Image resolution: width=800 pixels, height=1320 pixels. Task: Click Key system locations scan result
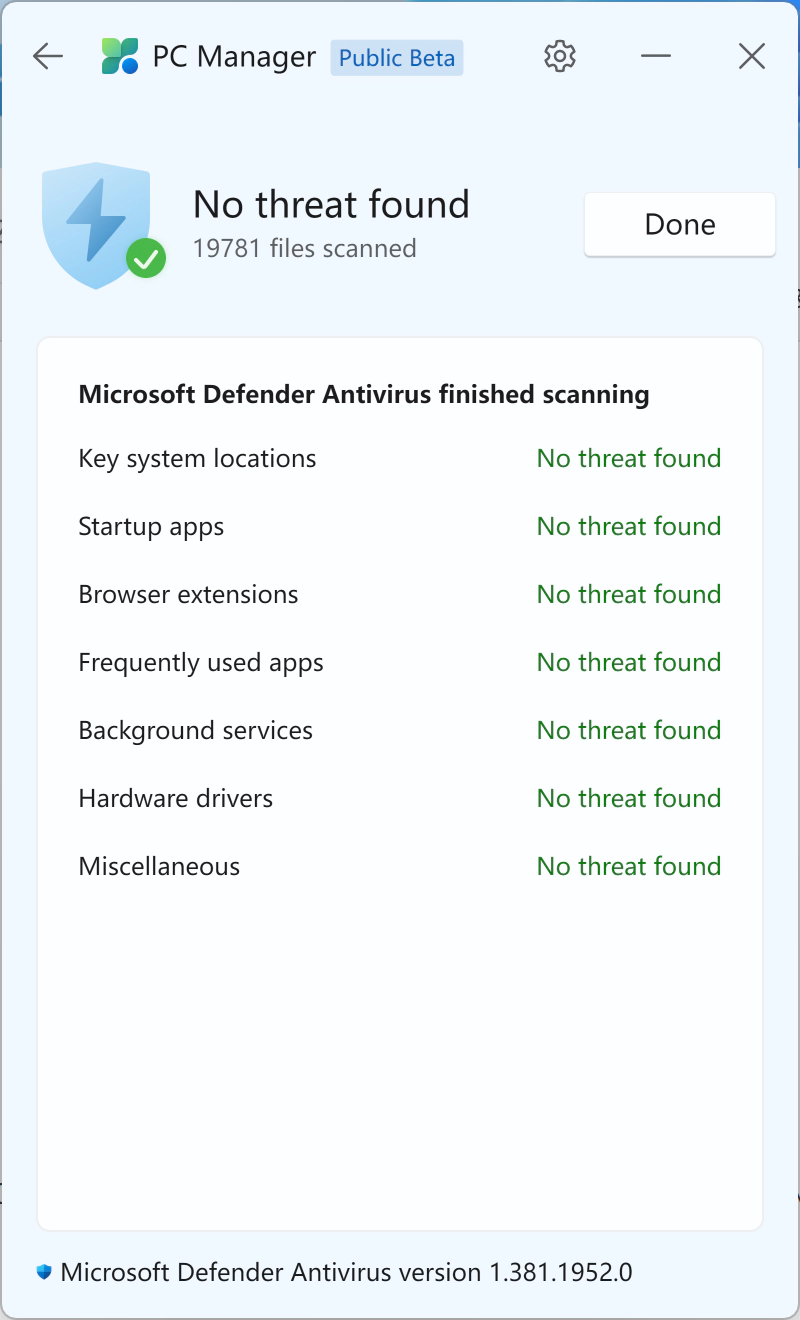pyautogui.click(x=629, y=458)
